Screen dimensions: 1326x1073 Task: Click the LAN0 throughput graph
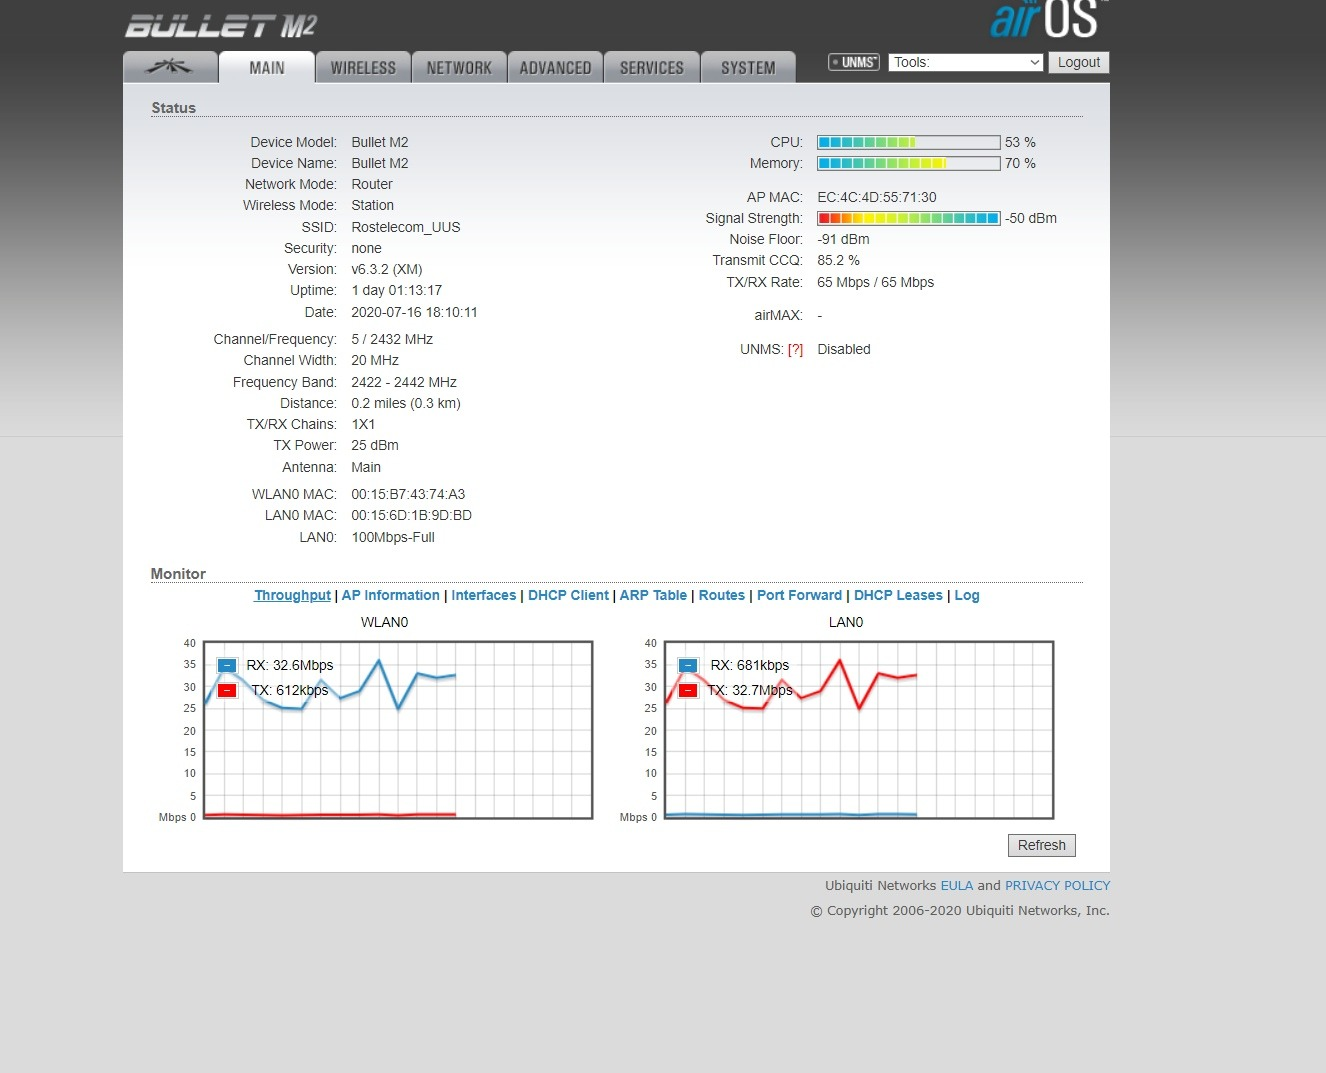click(859, 730)
